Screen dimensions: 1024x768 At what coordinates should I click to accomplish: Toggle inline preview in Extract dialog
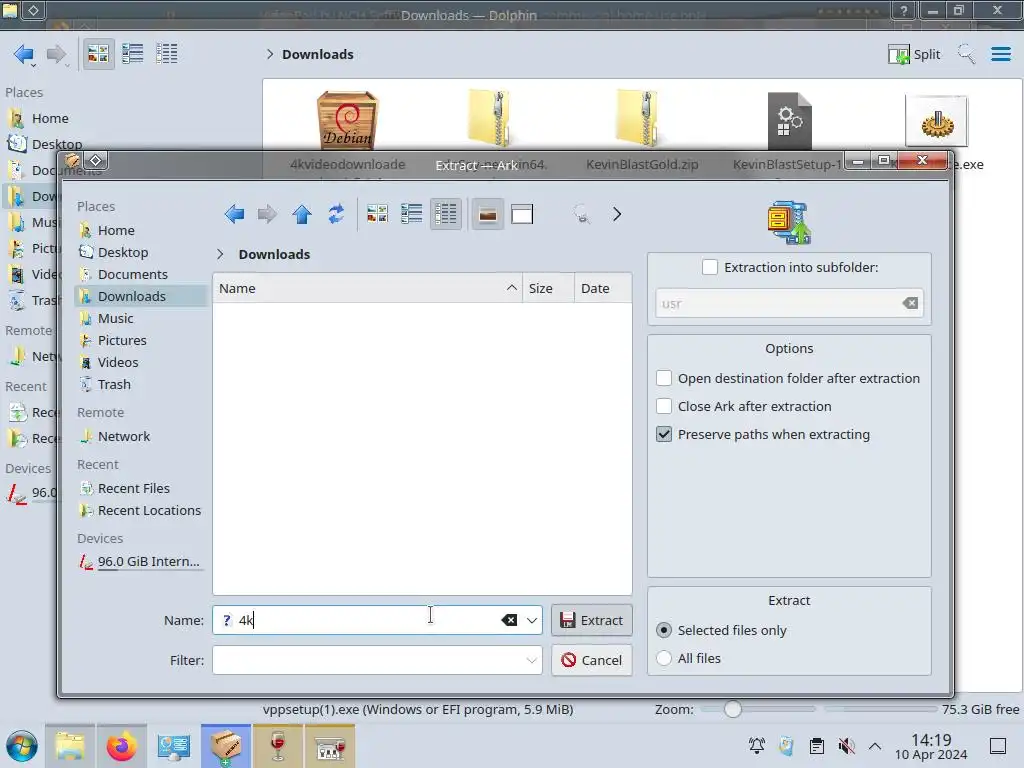(487, 214)
